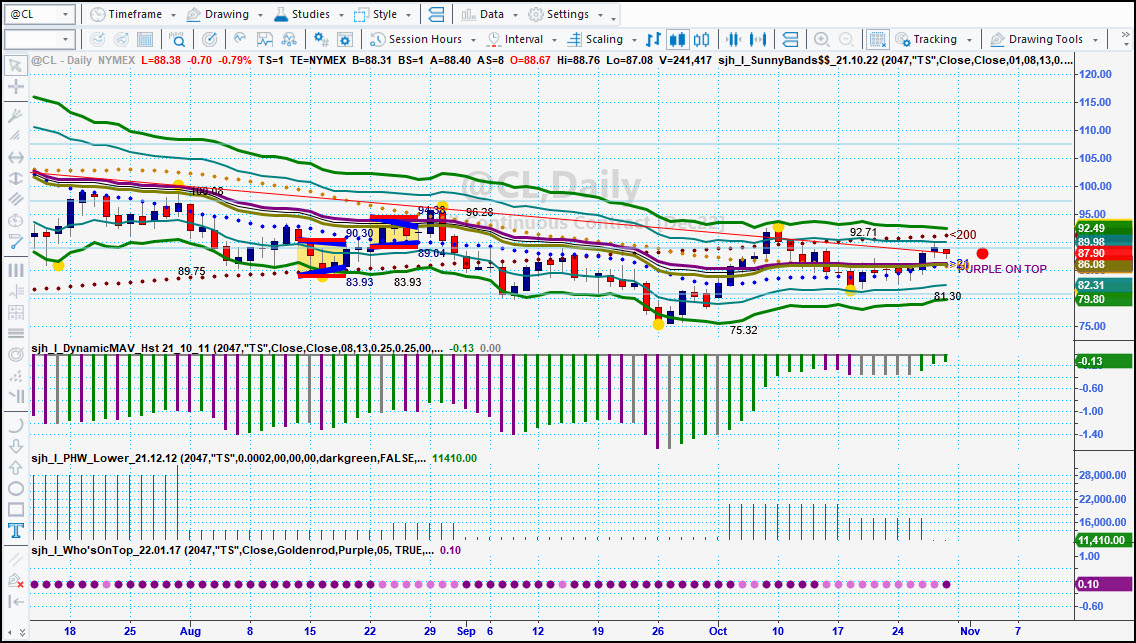
Task: Select the horizontal double-arrow line tool
Action: [14, 157]
